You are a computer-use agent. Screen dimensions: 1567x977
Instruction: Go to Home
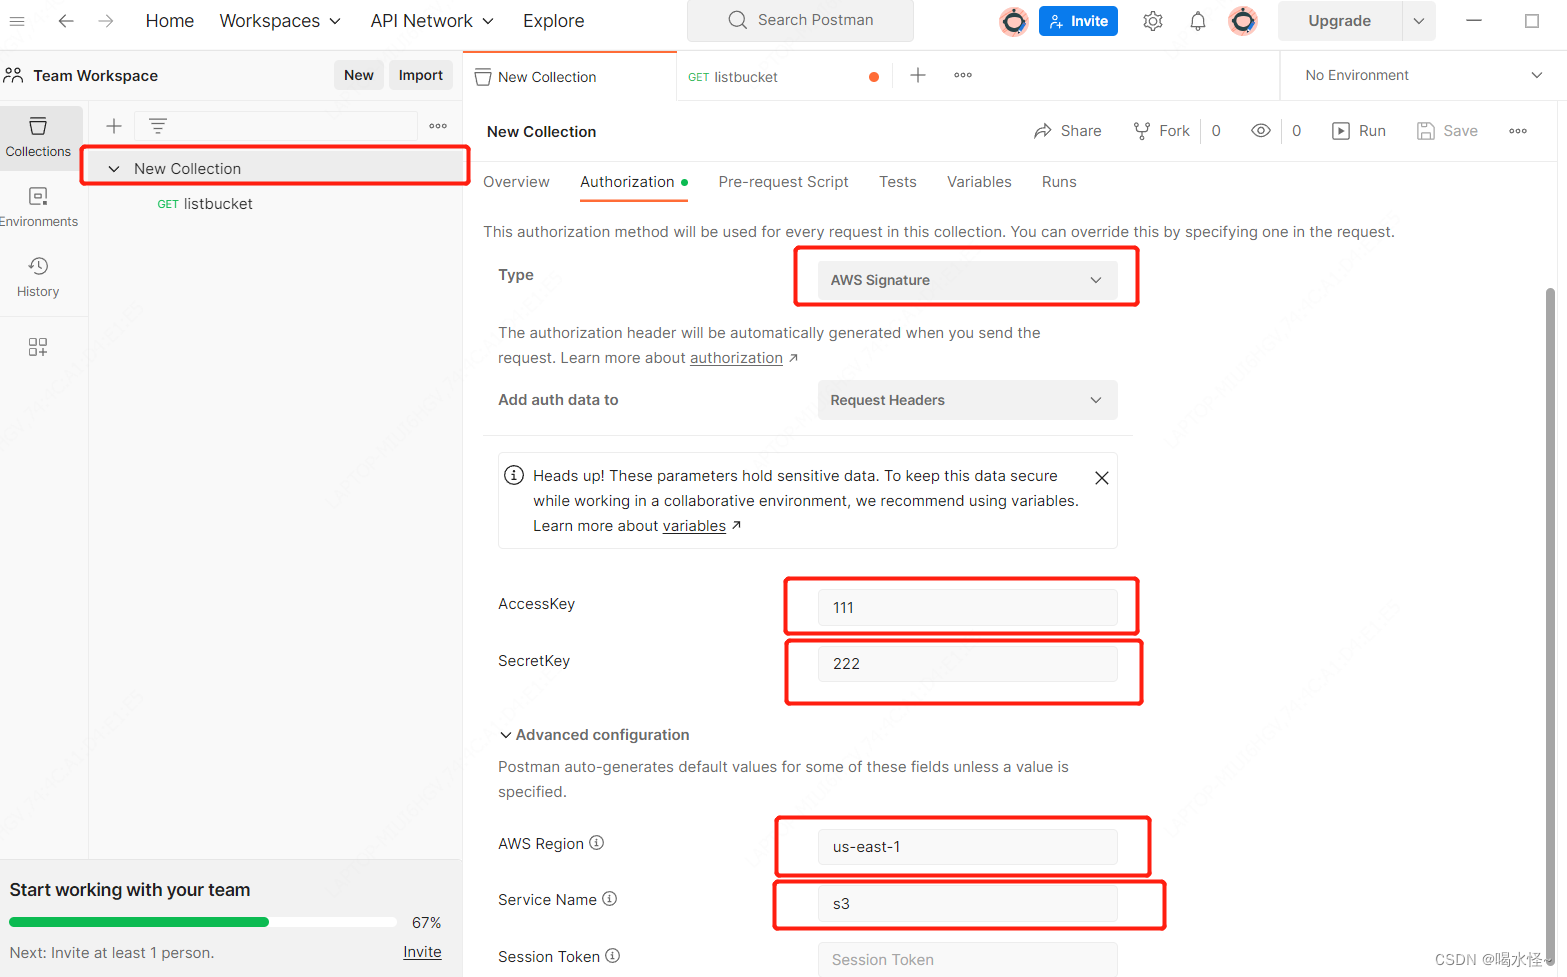[x=170, y=21]
